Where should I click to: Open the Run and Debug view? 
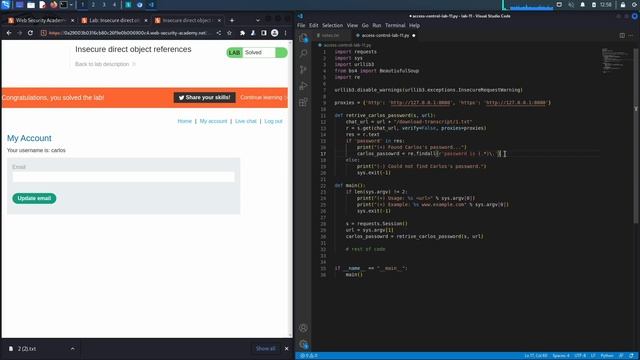point(303,86)
